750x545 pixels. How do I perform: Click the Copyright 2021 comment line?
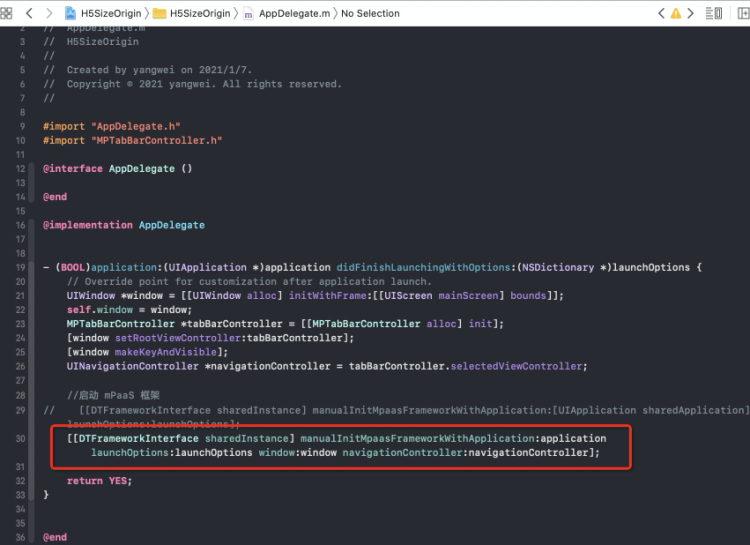click(x=193, y=84)
